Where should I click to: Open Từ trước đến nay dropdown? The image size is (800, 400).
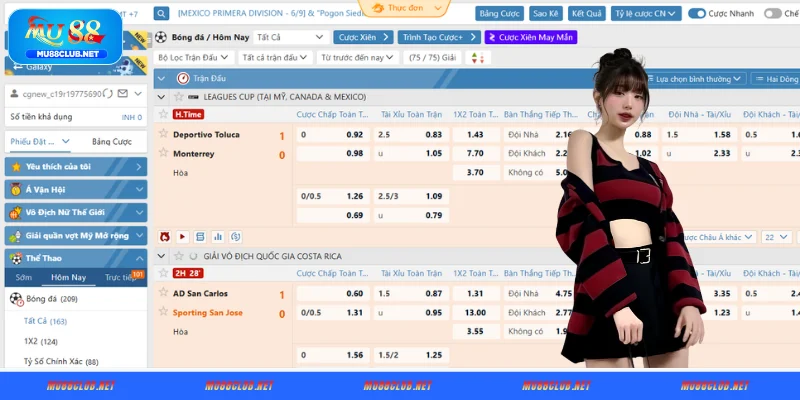click(357, 58)
